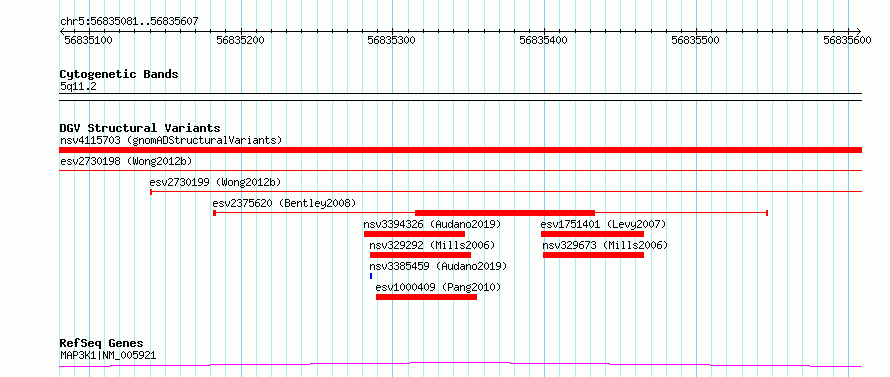Select the red bar under nsv3394326
890x377 pixels.
(x=414, y=234)
